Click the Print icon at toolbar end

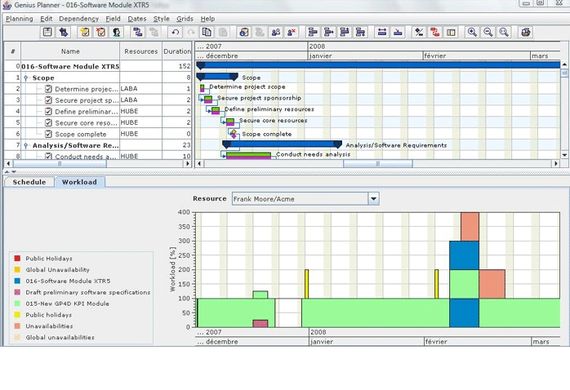(526, 32)
